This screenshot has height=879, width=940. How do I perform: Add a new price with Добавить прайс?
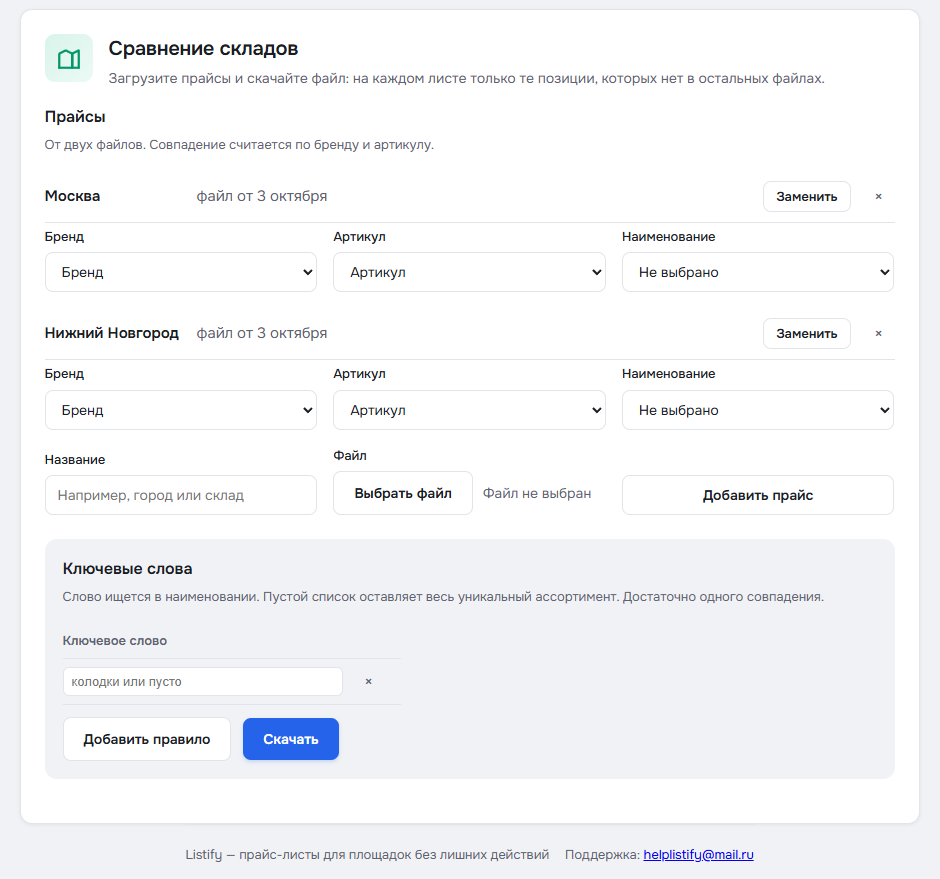tap(758, 495)
